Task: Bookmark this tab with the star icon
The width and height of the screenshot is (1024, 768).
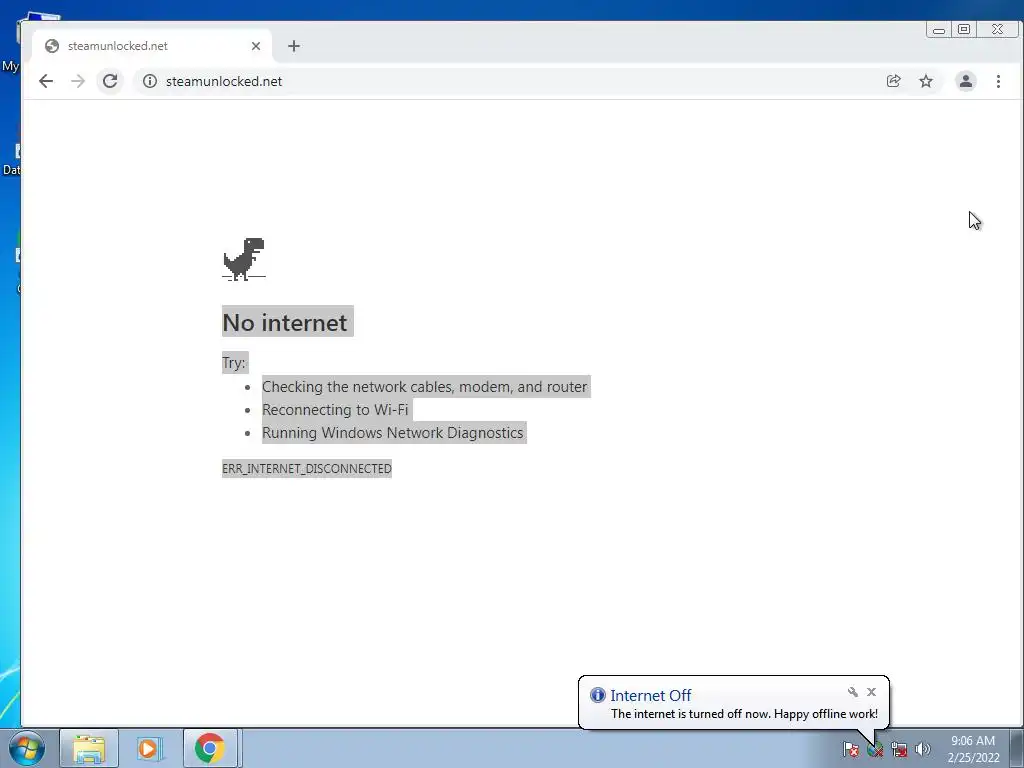Action: [926, 81]
